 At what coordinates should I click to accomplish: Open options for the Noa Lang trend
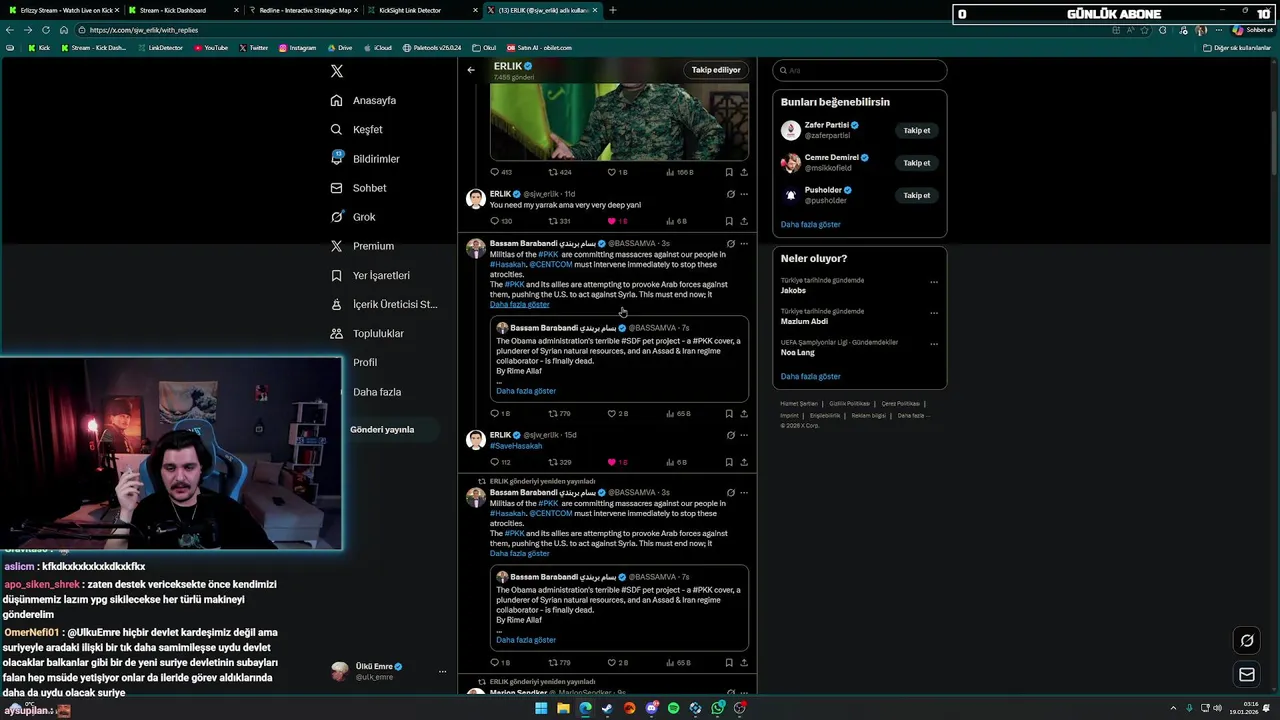pos(934,344)
